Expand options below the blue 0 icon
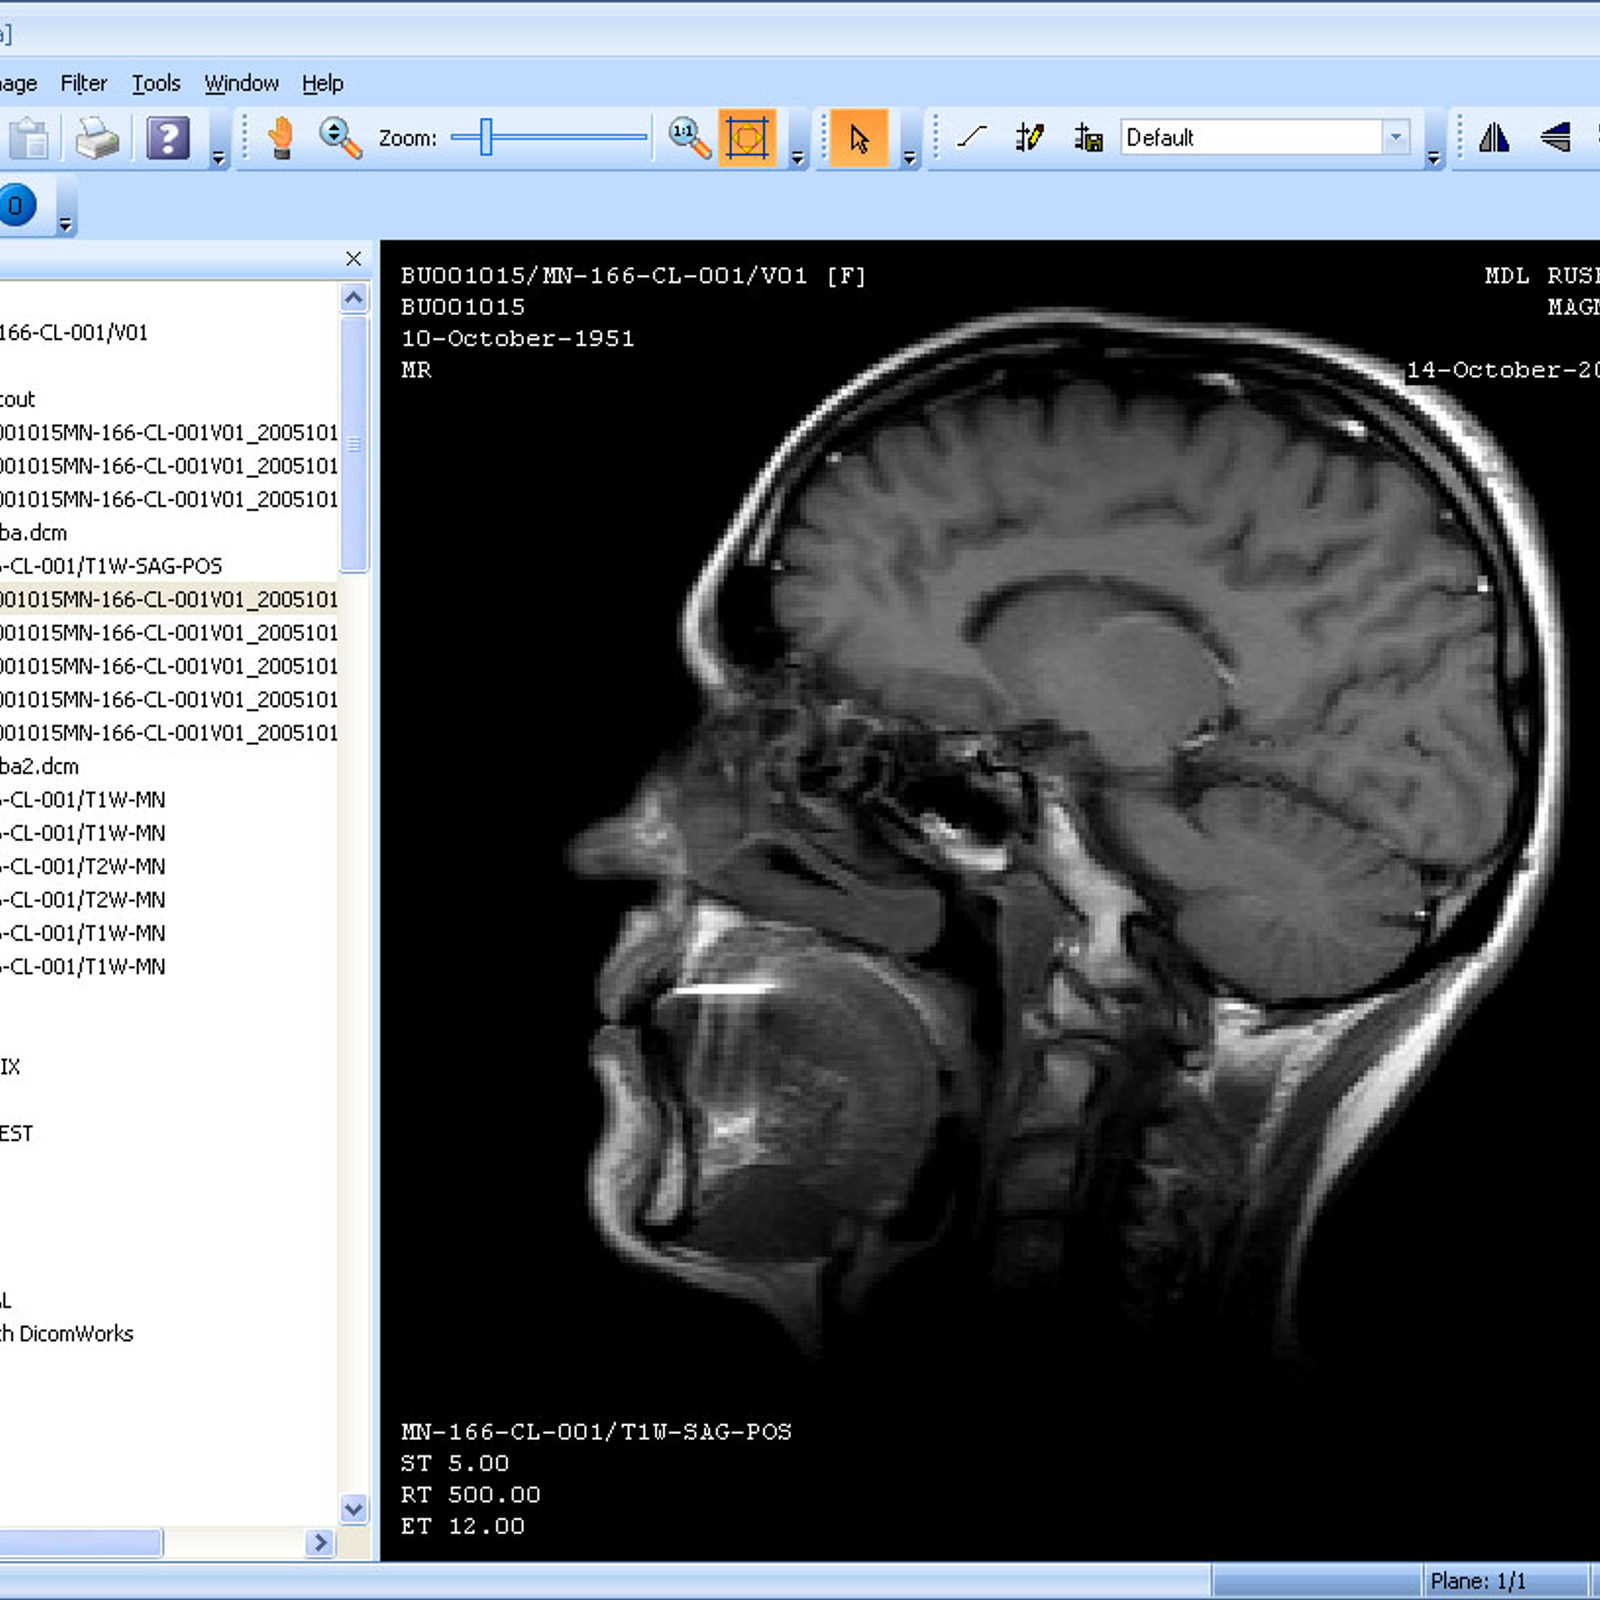Viewport: 1600px width, 1600px height. (x=65, y=225)
